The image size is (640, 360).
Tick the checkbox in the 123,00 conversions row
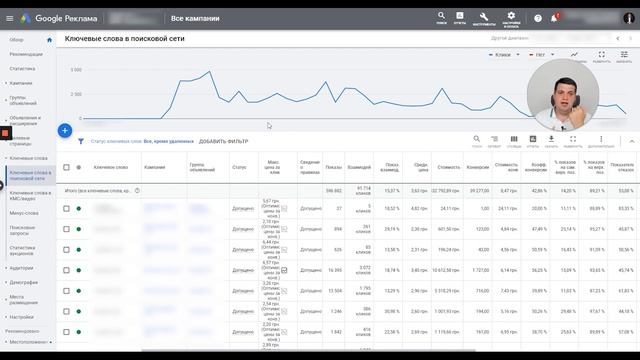pos(66,229)
